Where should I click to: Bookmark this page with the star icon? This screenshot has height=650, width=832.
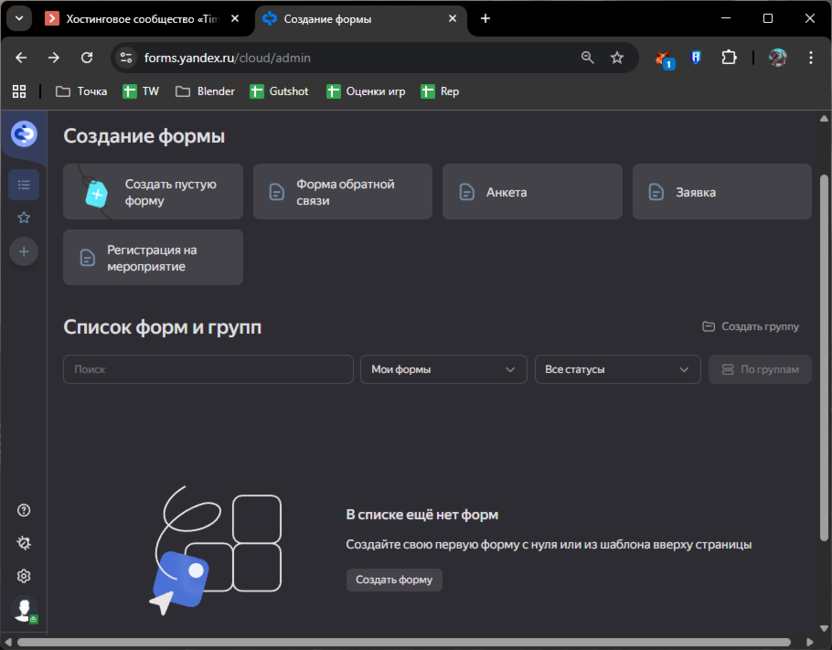[617, 58]
